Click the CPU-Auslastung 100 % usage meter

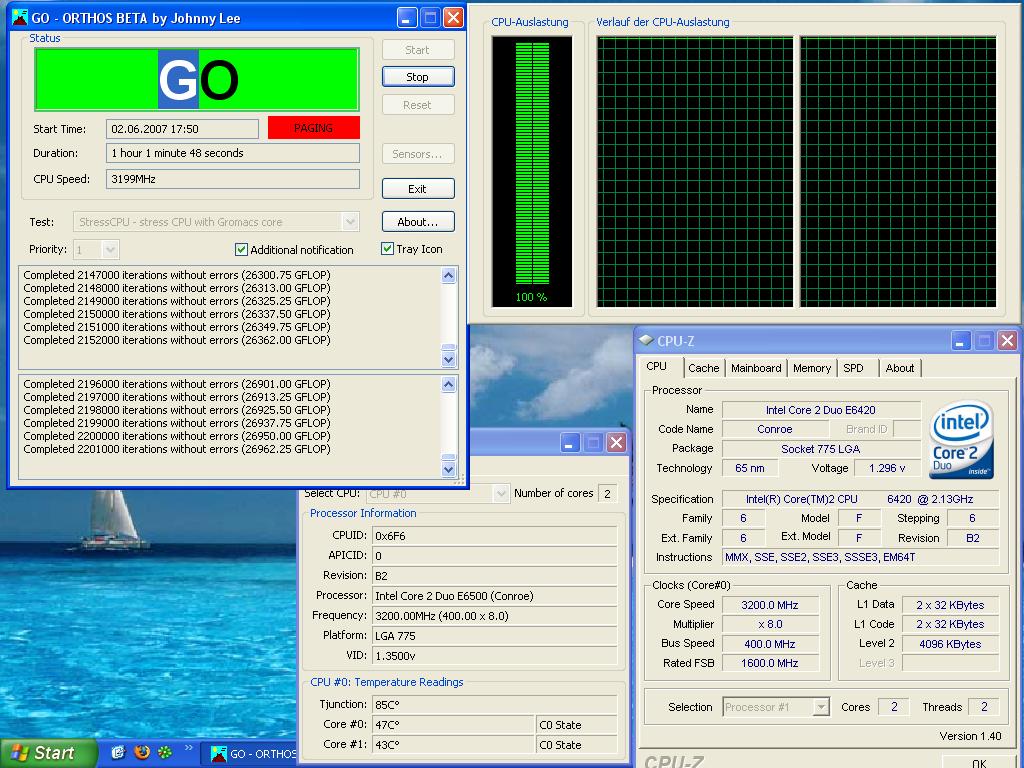(532, 171)
